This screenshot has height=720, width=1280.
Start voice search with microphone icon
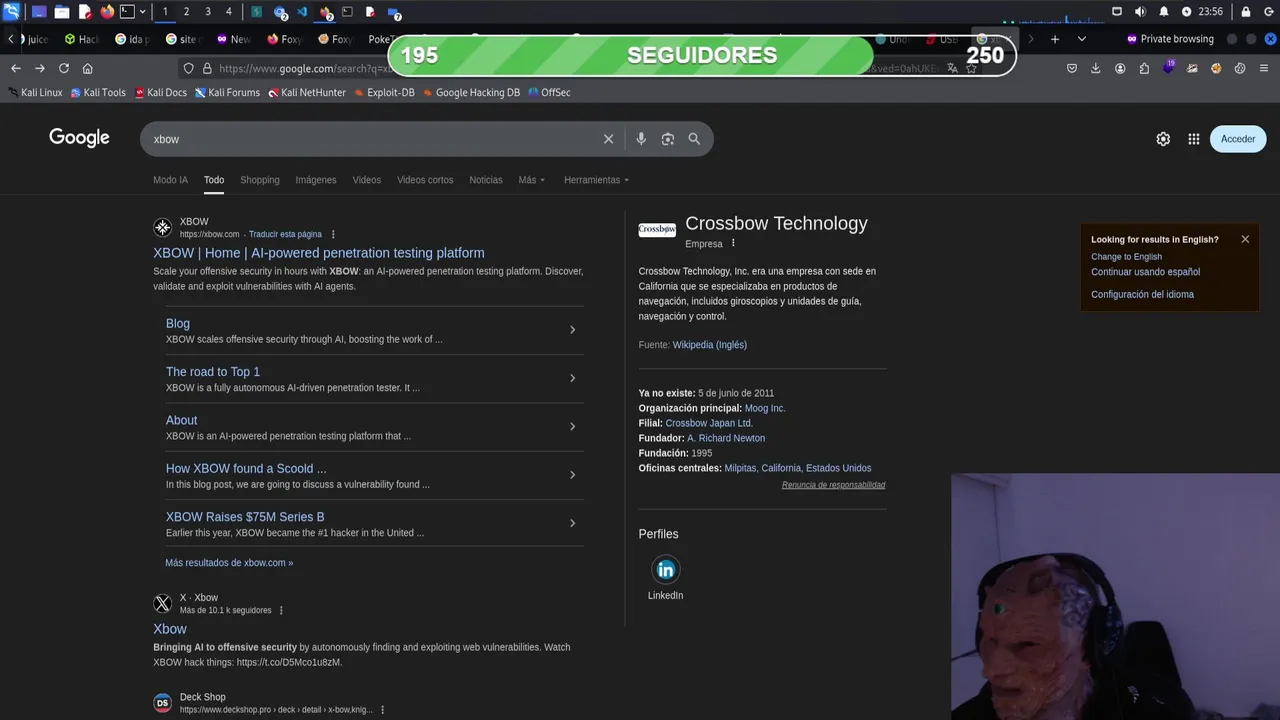point(641,139)
